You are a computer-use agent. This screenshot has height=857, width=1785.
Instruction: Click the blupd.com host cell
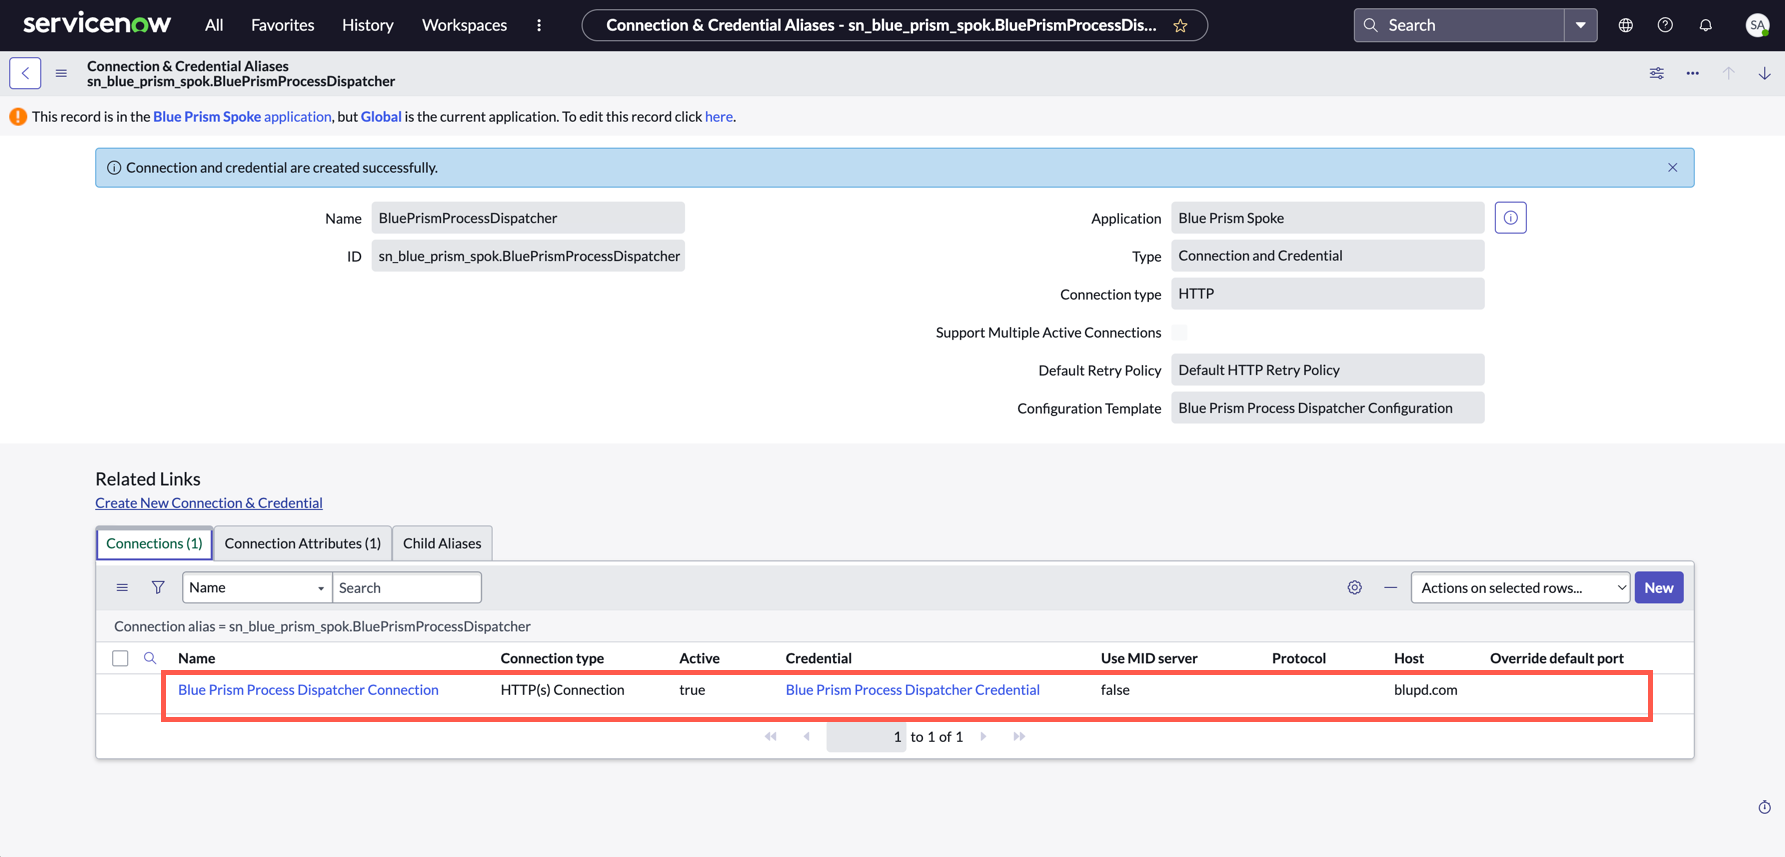1425,690
